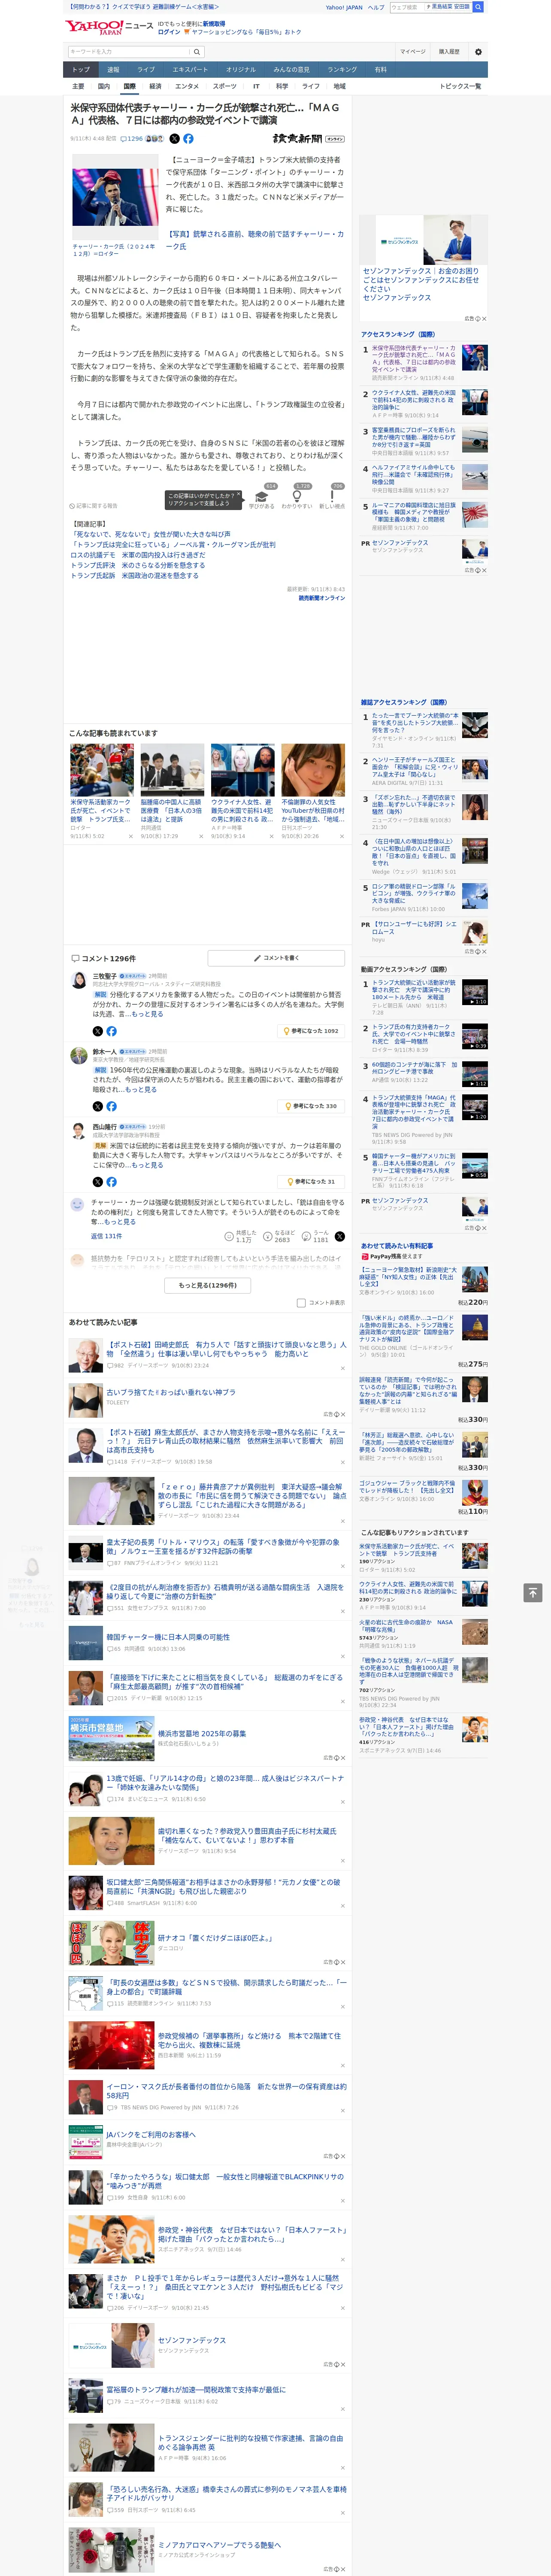Screen dimensions: 551x2576
Task: Open the ヘルプ link in the header
Action: 376,7
